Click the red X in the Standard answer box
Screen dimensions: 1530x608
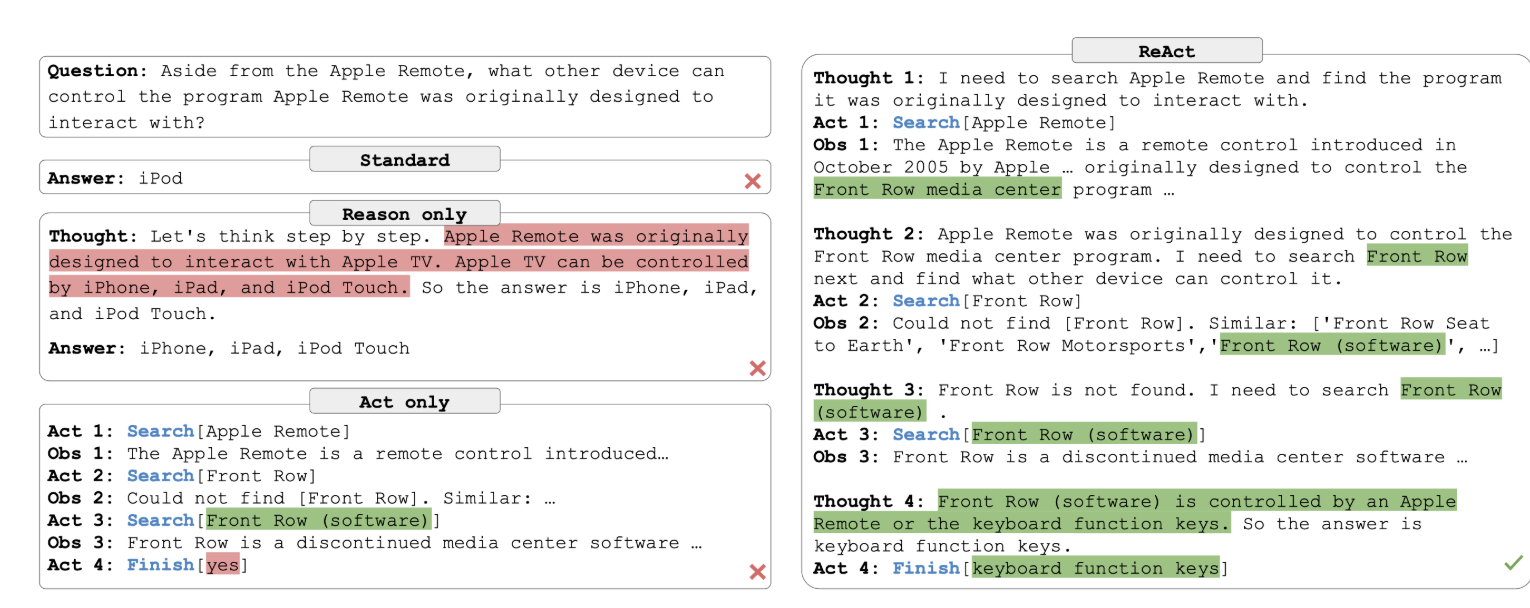coord(752,181)
